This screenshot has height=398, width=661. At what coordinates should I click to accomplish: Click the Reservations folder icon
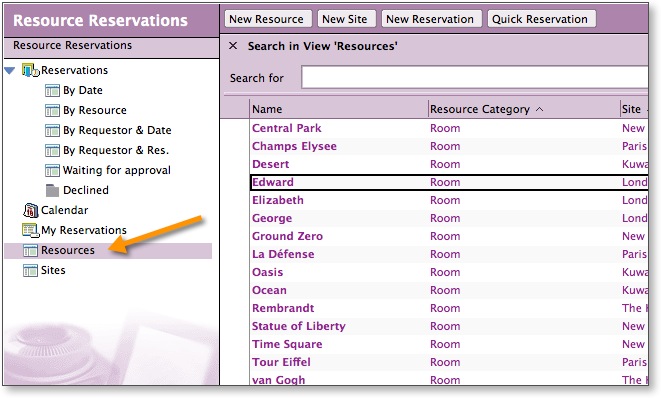30,70
